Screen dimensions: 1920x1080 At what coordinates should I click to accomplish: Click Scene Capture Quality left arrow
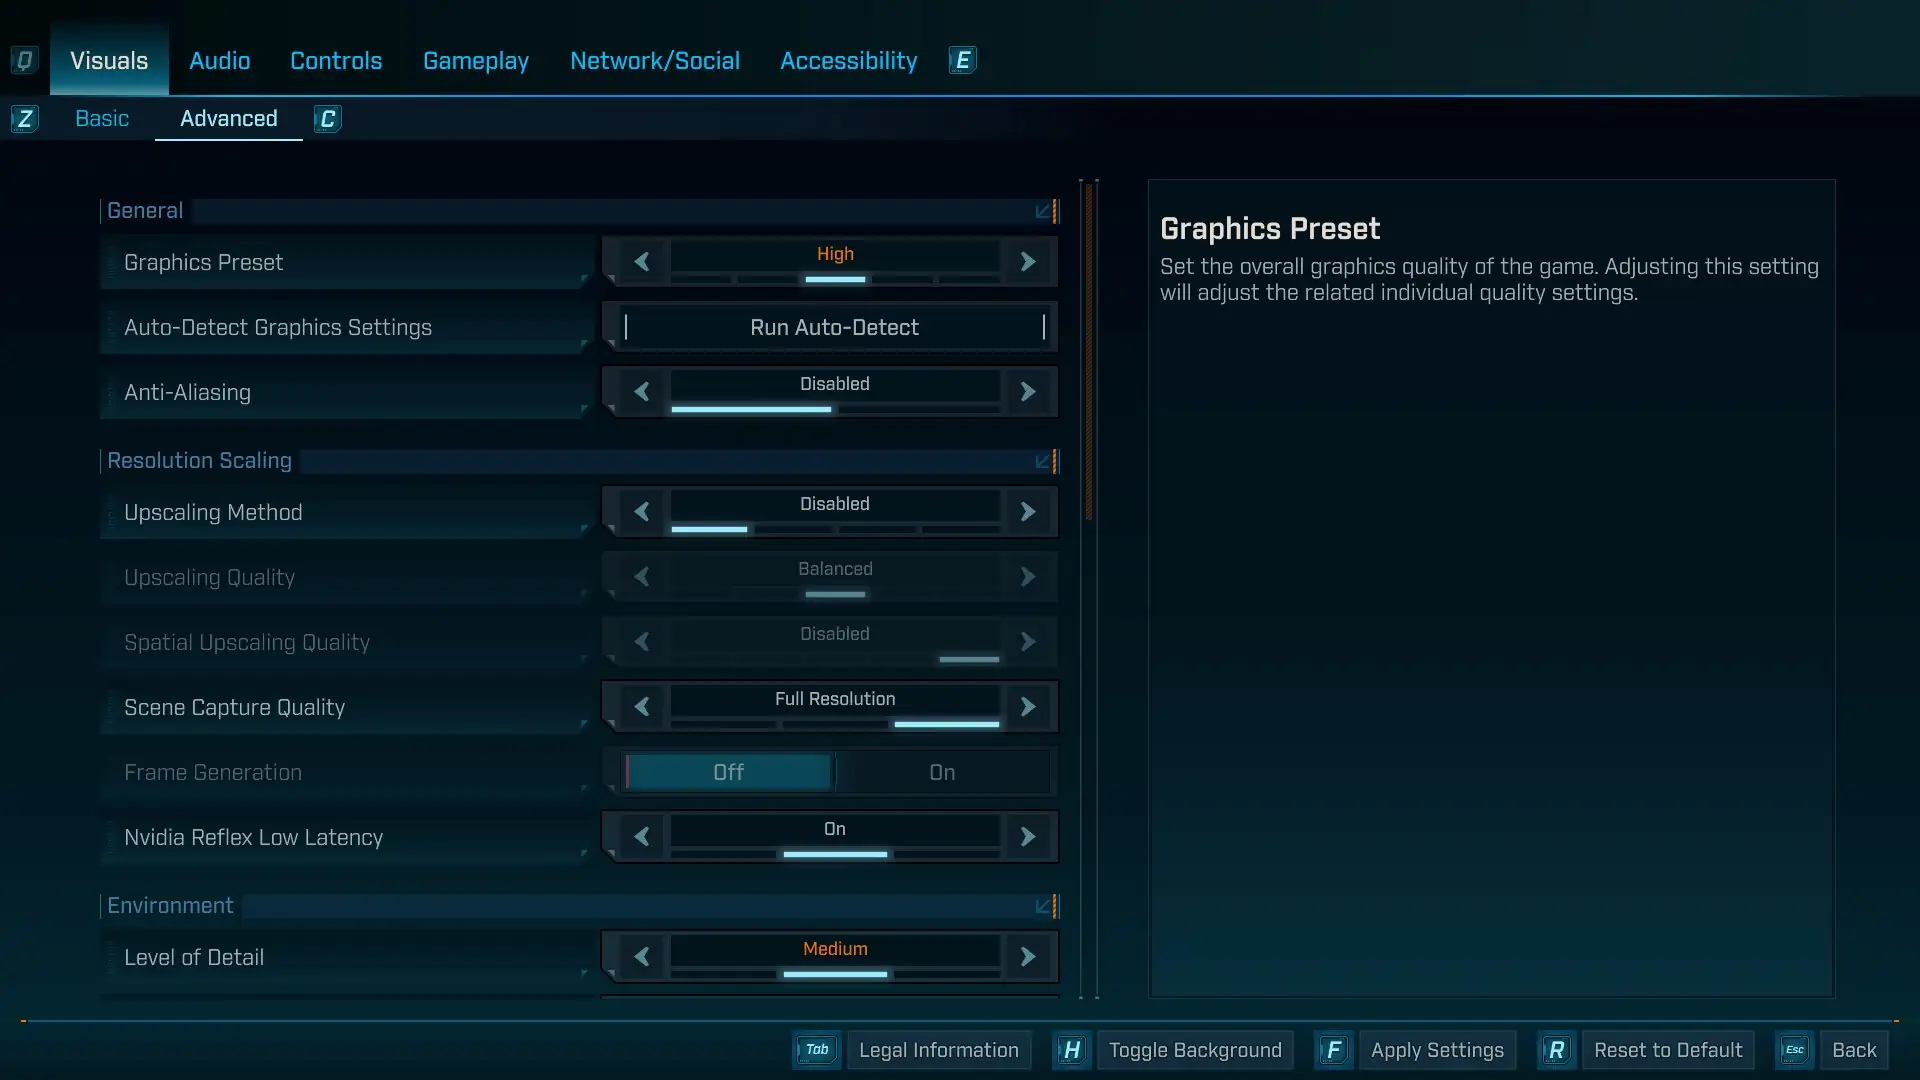coord(642,707)
